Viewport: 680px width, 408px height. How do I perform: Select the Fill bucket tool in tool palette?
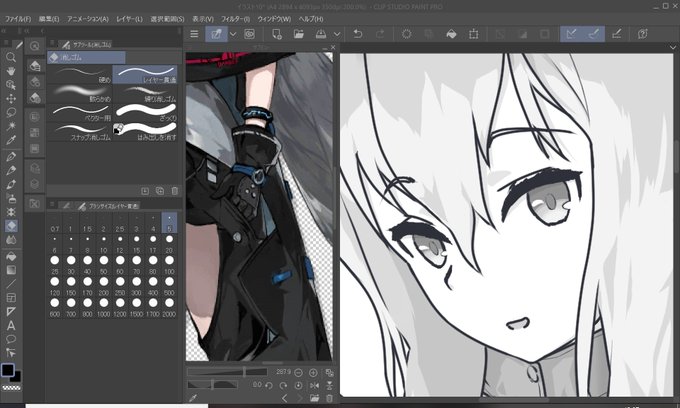[11, 256]
